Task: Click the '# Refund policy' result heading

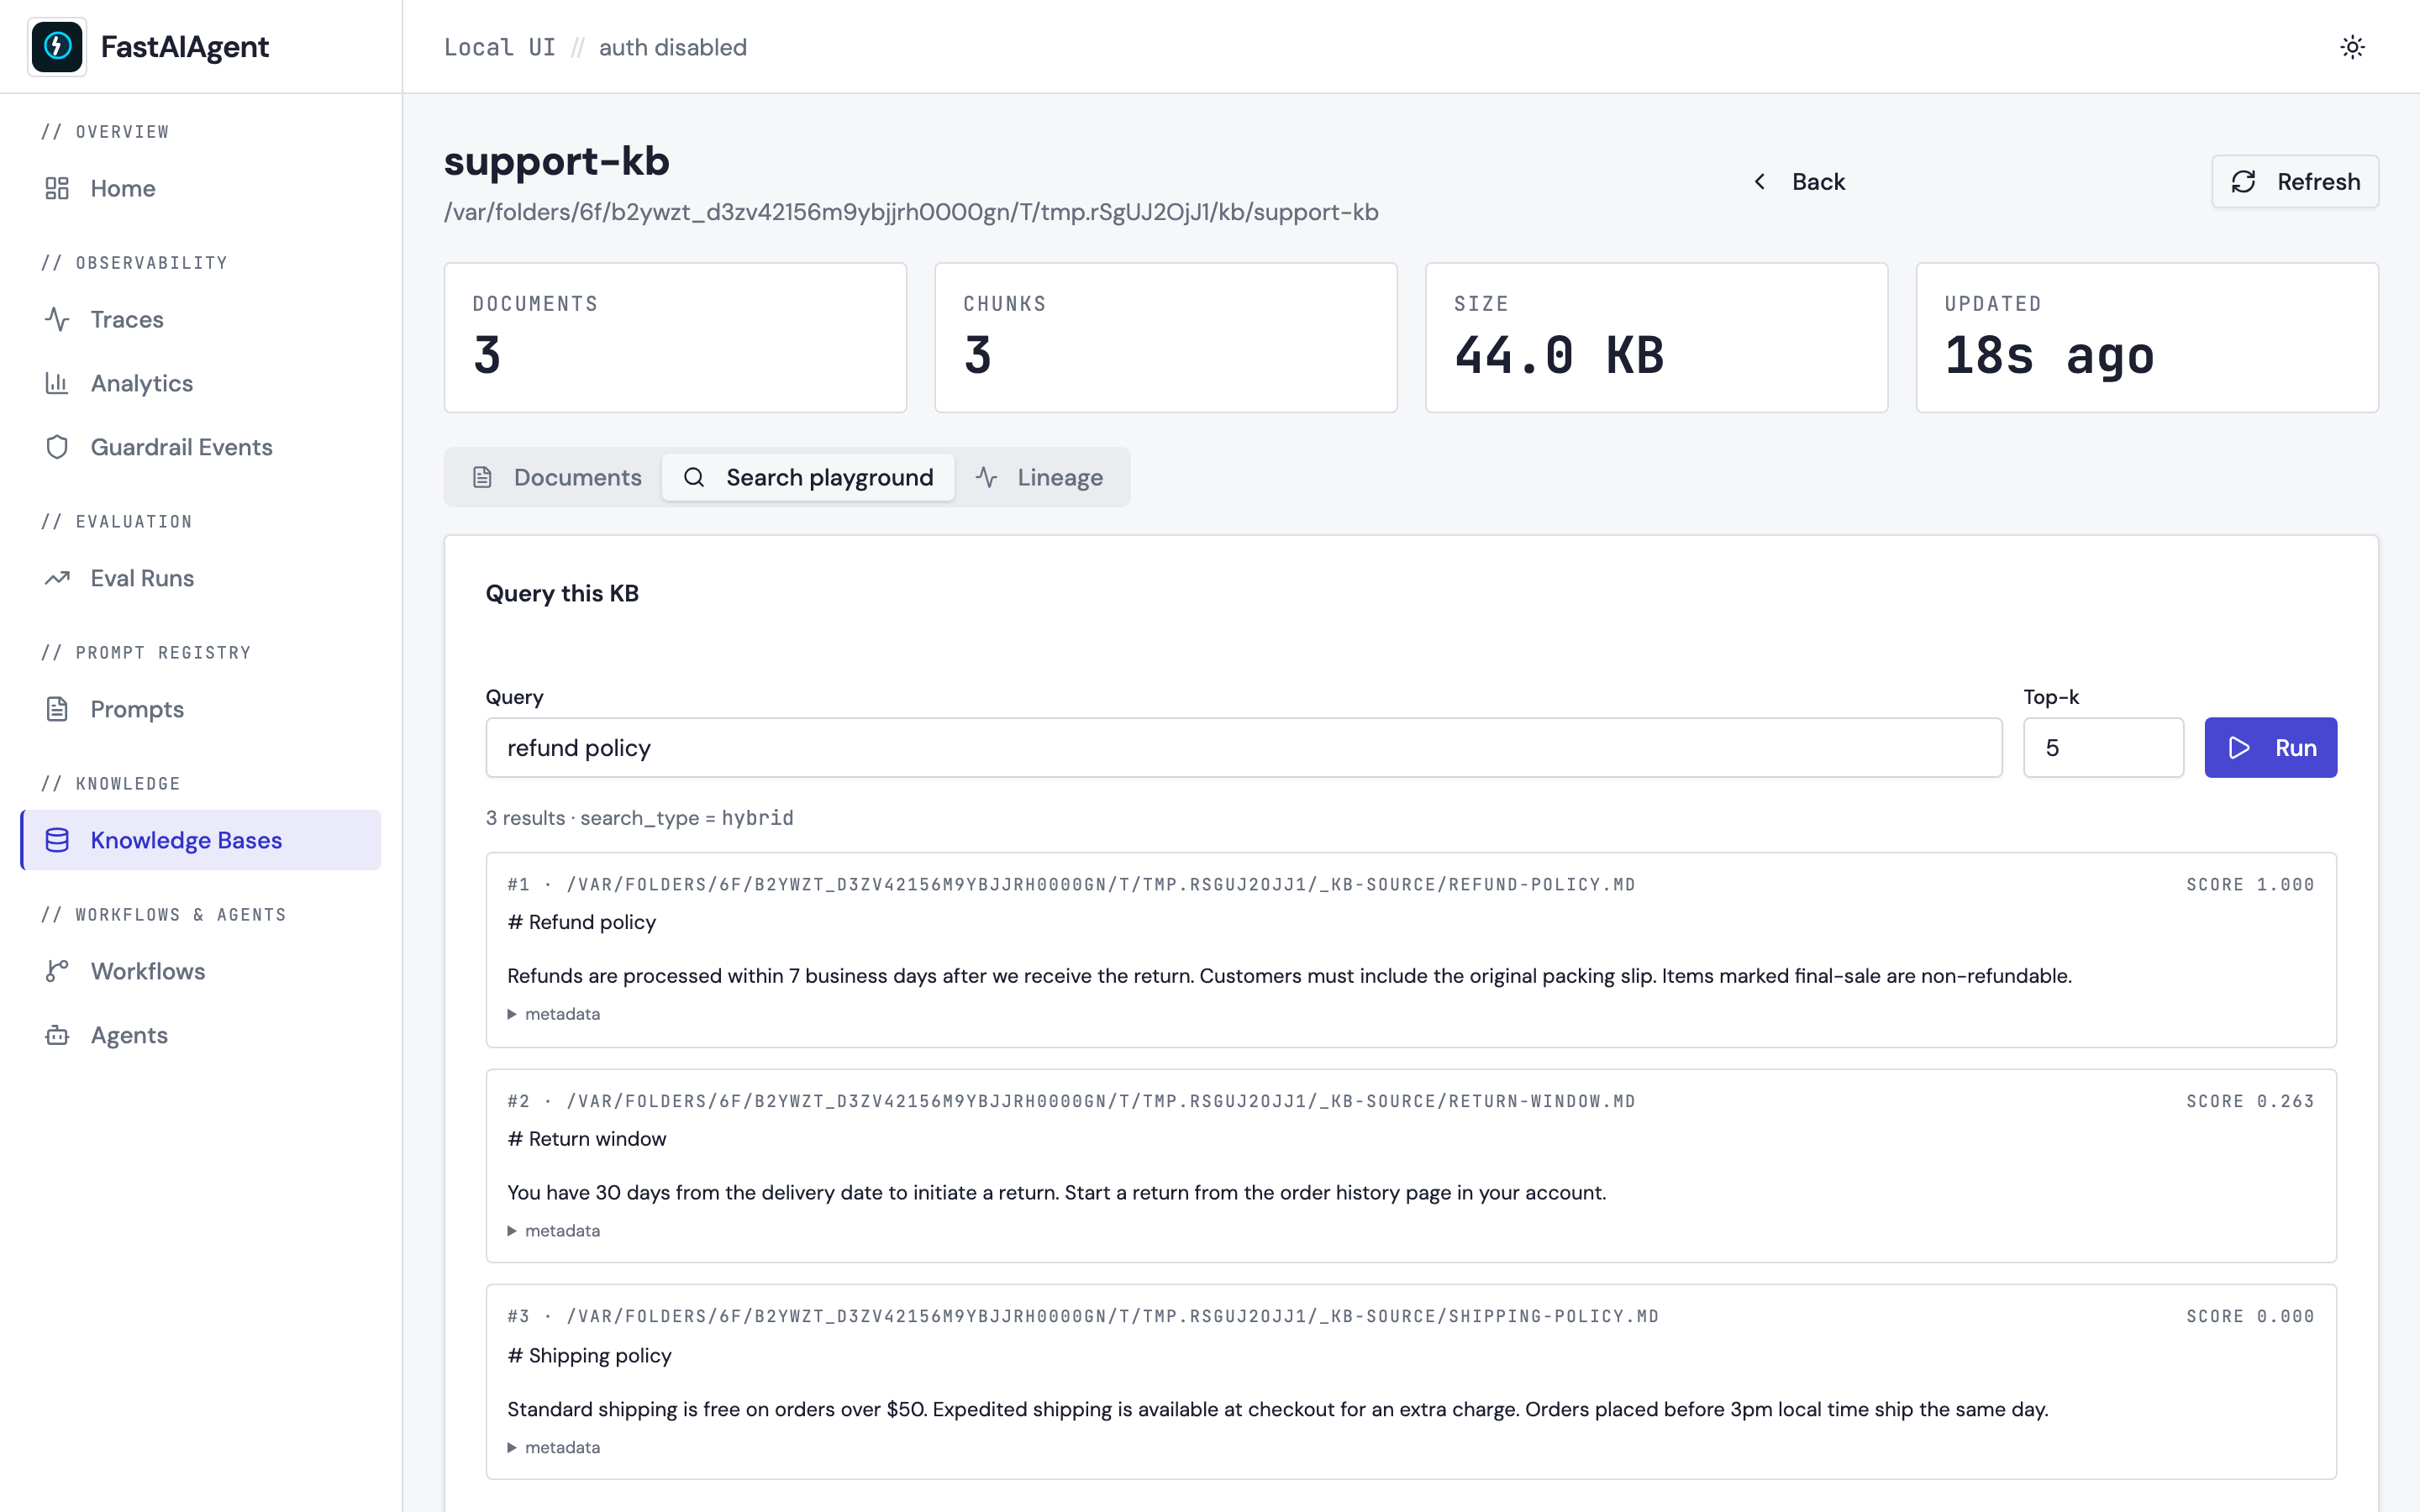Action: coord(581,922)
